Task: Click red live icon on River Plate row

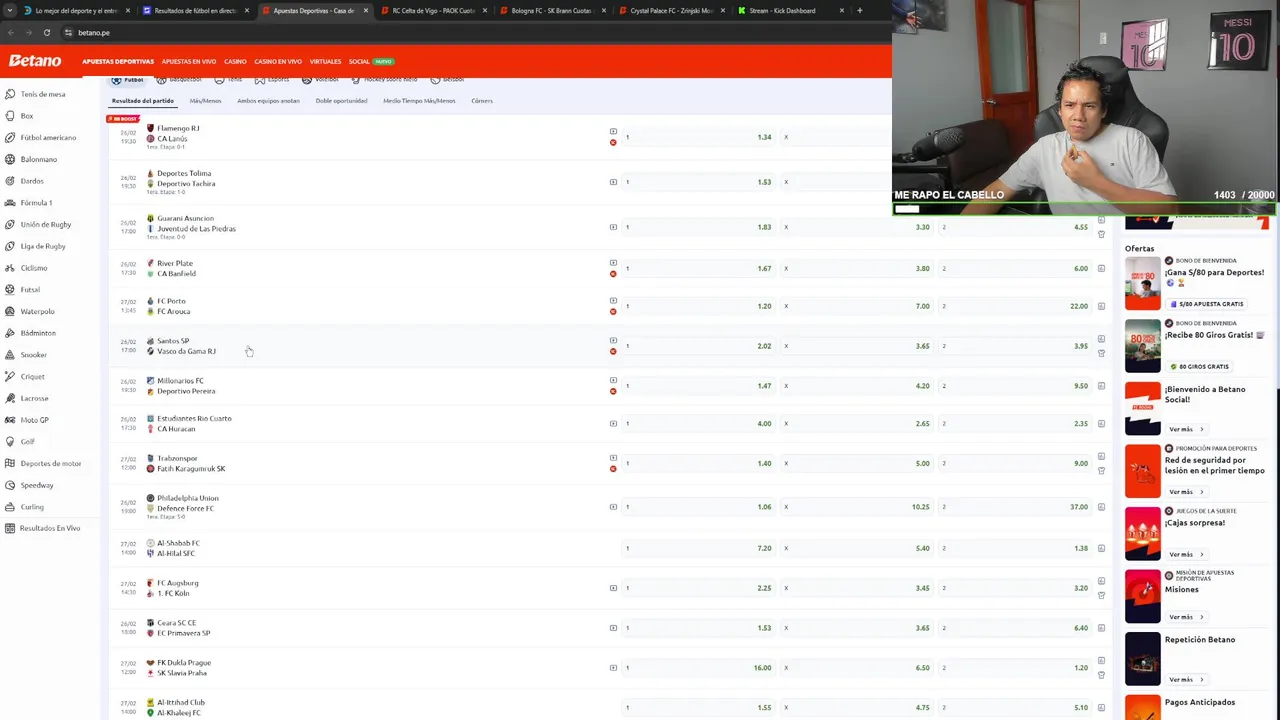Action: 613,274
